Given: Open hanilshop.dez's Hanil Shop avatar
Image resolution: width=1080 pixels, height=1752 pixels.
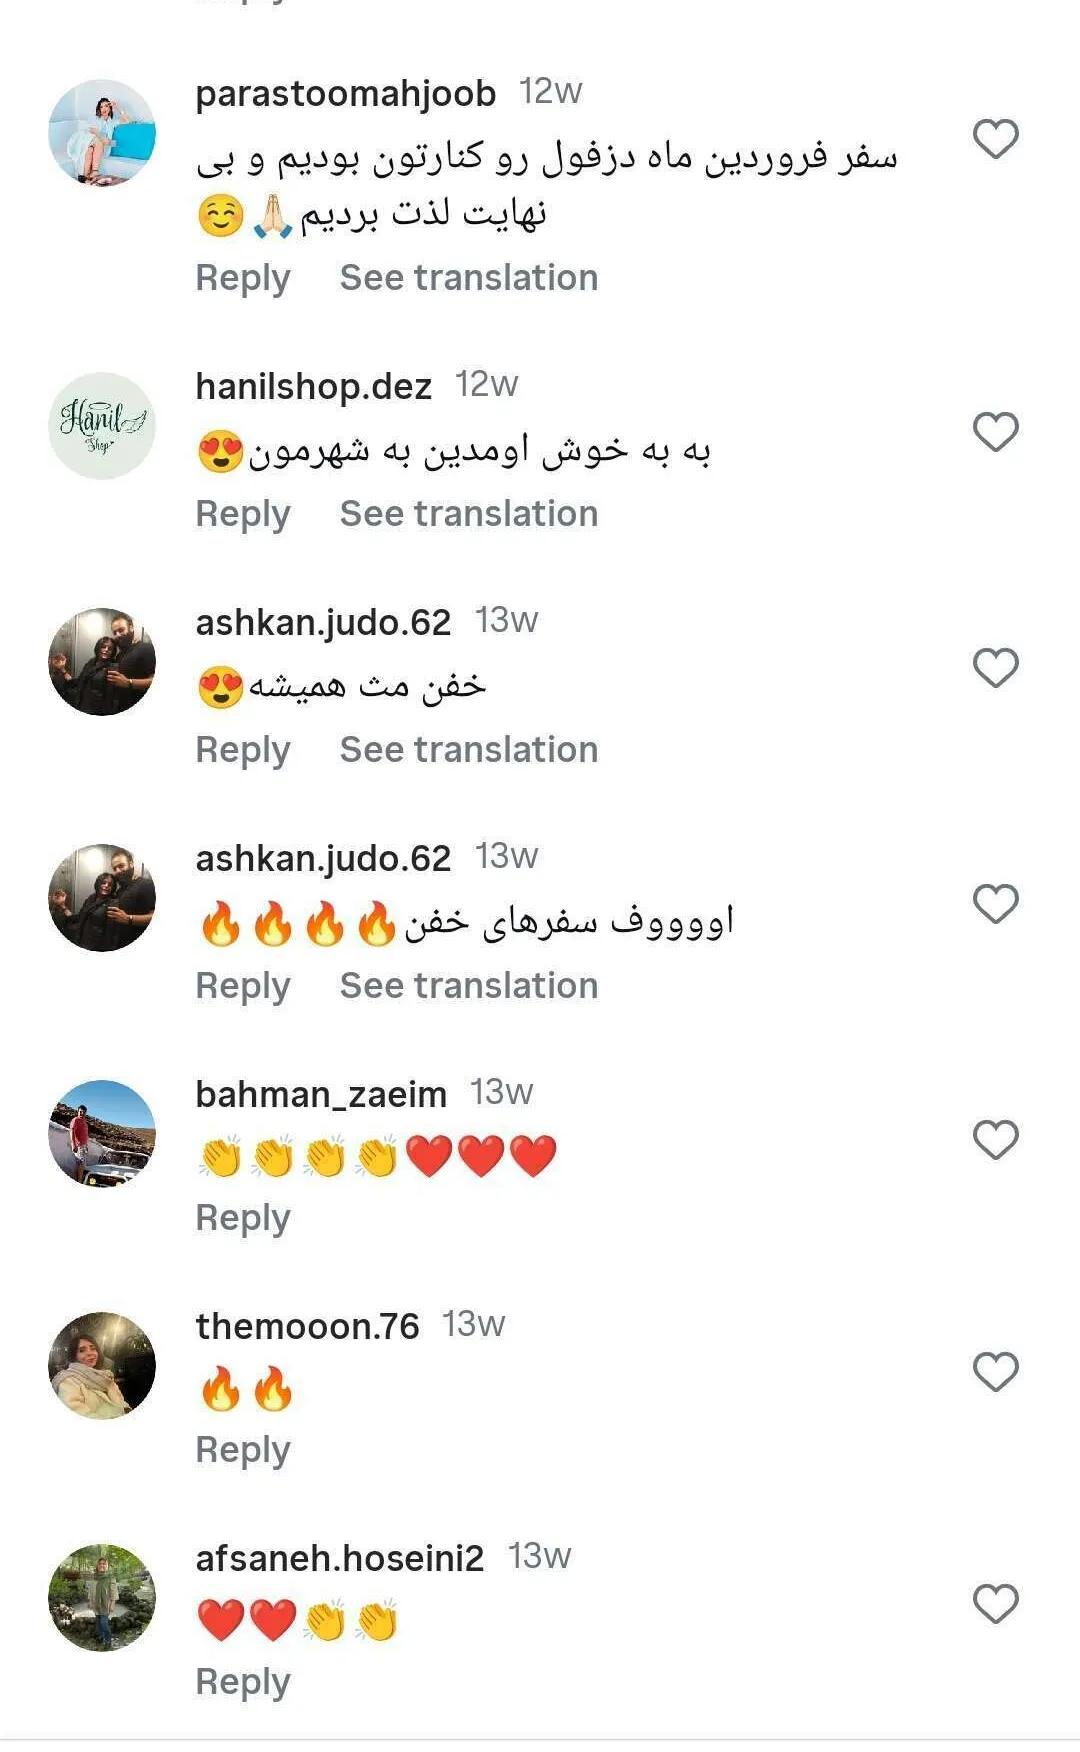Looking at the screenshot, I should (102, 426).
